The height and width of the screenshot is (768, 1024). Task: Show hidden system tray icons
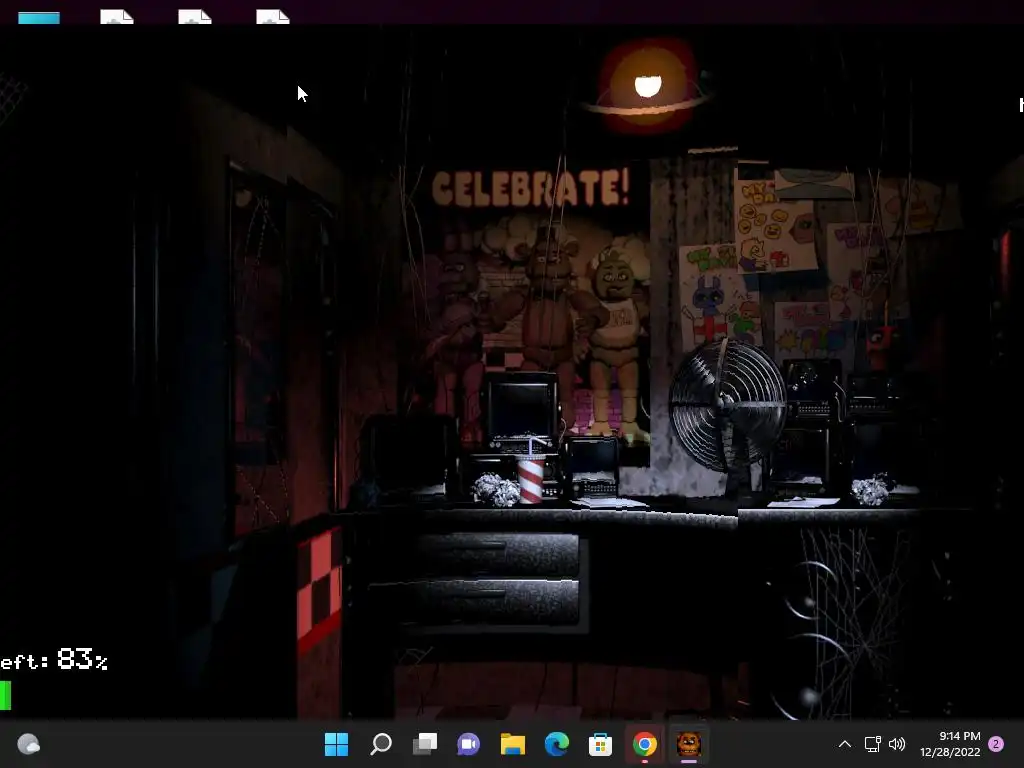point(844,744)
